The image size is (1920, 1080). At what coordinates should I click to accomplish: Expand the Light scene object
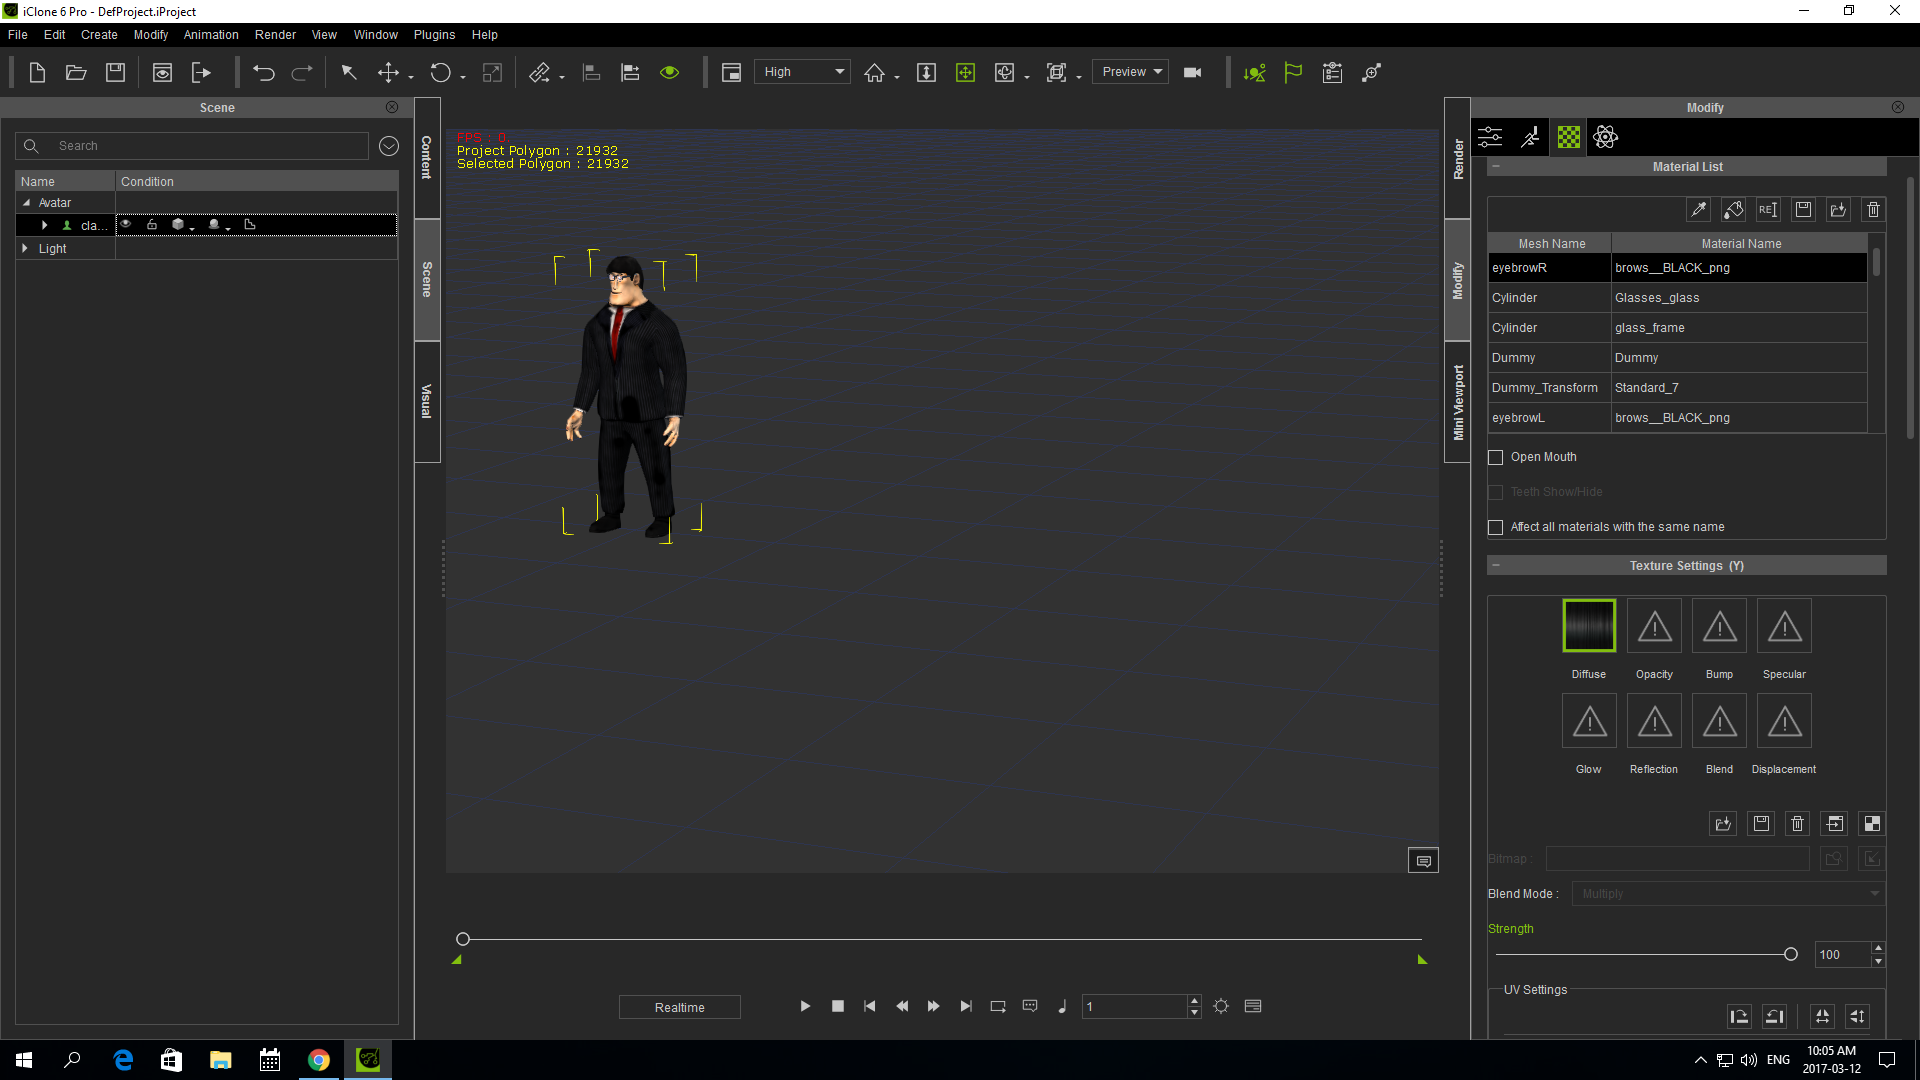point(26,247)
